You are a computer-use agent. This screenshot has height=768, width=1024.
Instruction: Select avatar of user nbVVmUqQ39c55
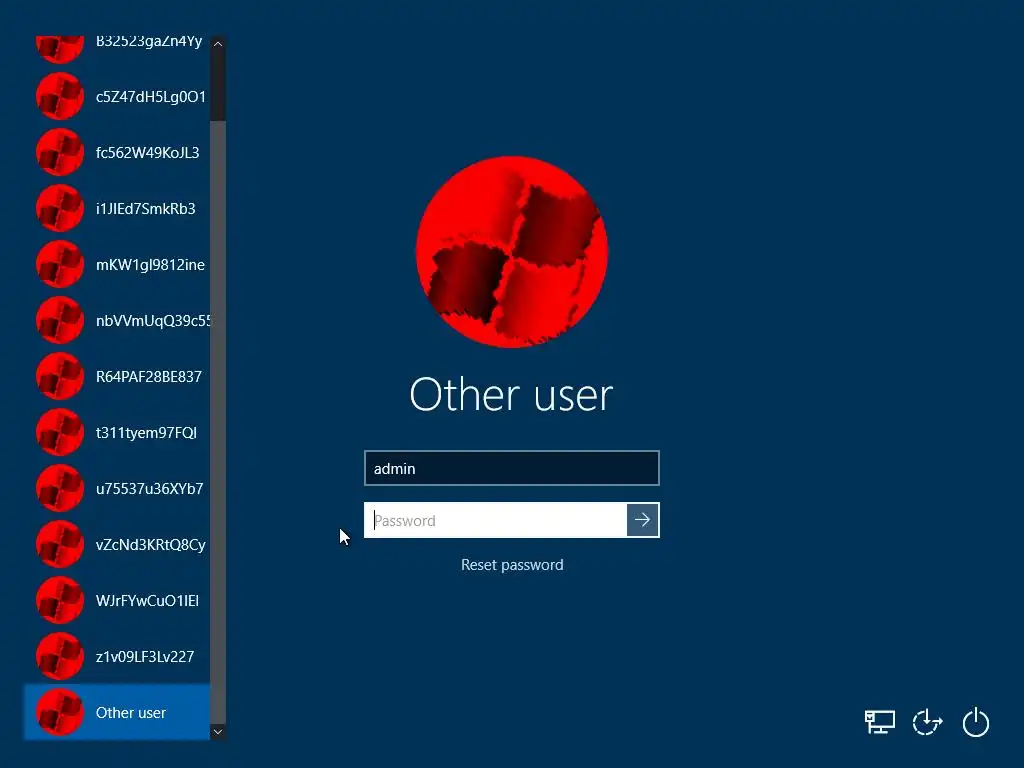click(x=60, y=321)
